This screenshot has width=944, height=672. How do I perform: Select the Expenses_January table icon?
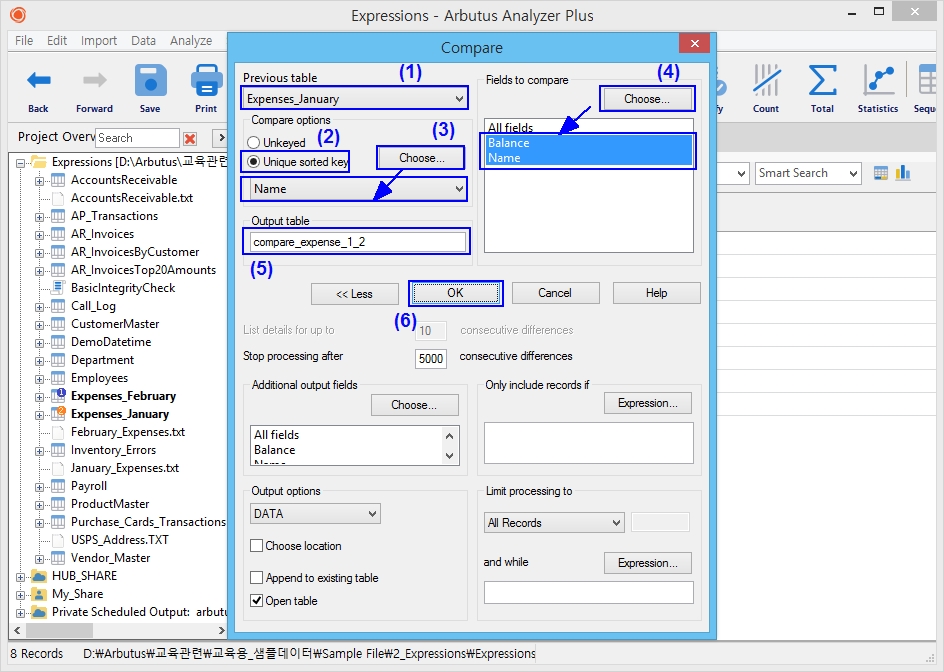point(58,414)
